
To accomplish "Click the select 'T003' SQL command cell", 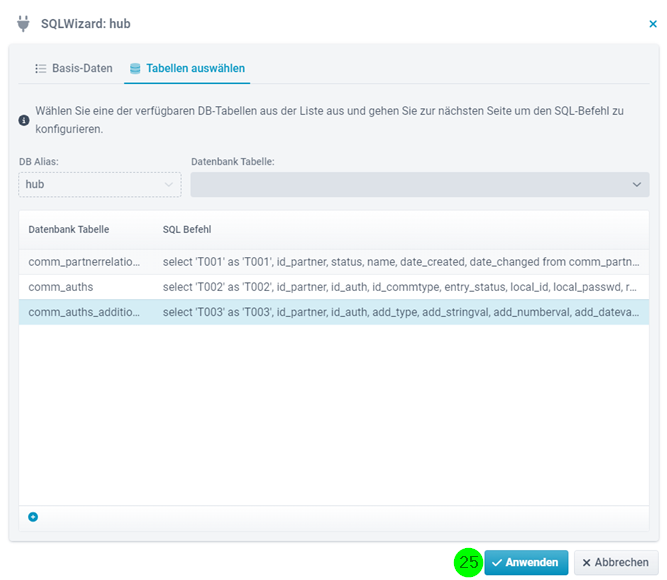I will tap(401, 312).
